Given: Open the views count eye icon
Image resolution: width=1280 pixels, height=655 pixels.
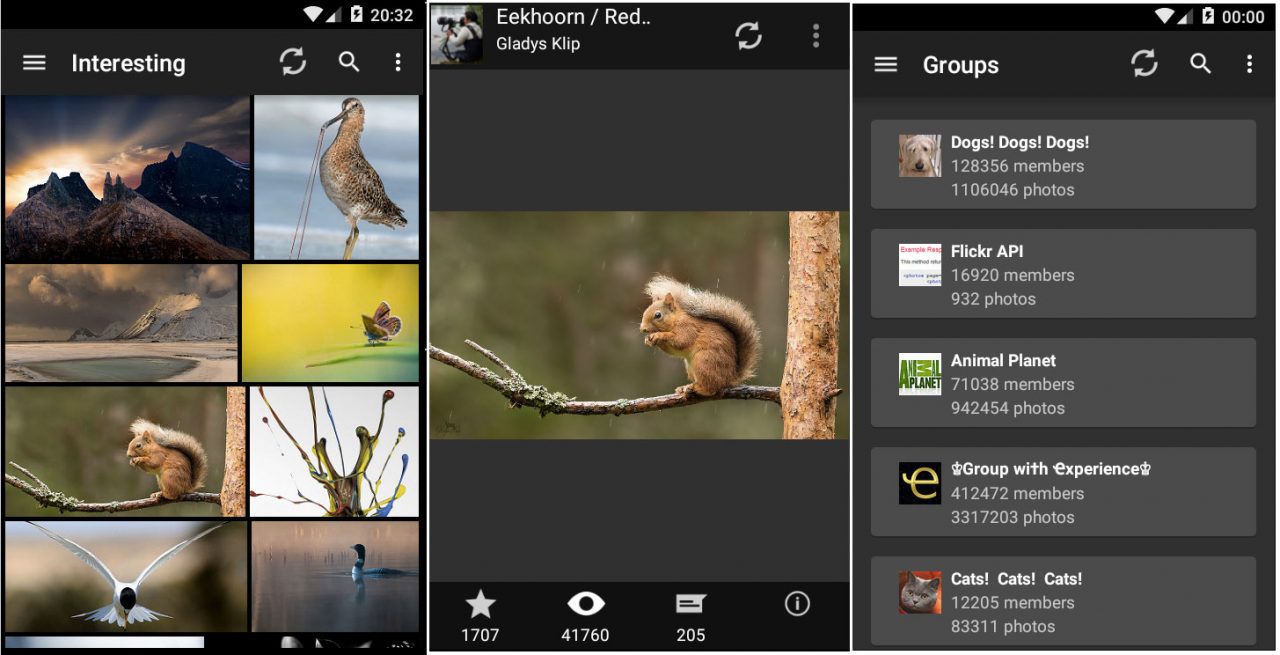Looking at the screenshot, I should [x=585, y=603].
